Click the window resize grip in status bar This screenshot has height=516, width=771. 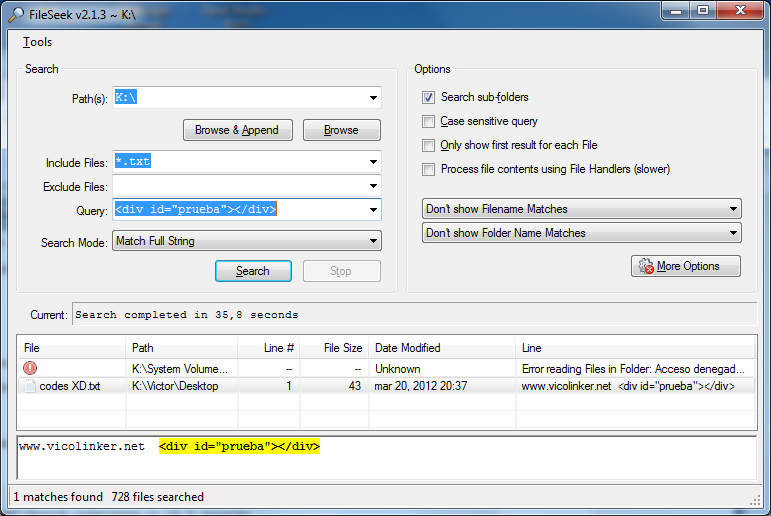755,500
